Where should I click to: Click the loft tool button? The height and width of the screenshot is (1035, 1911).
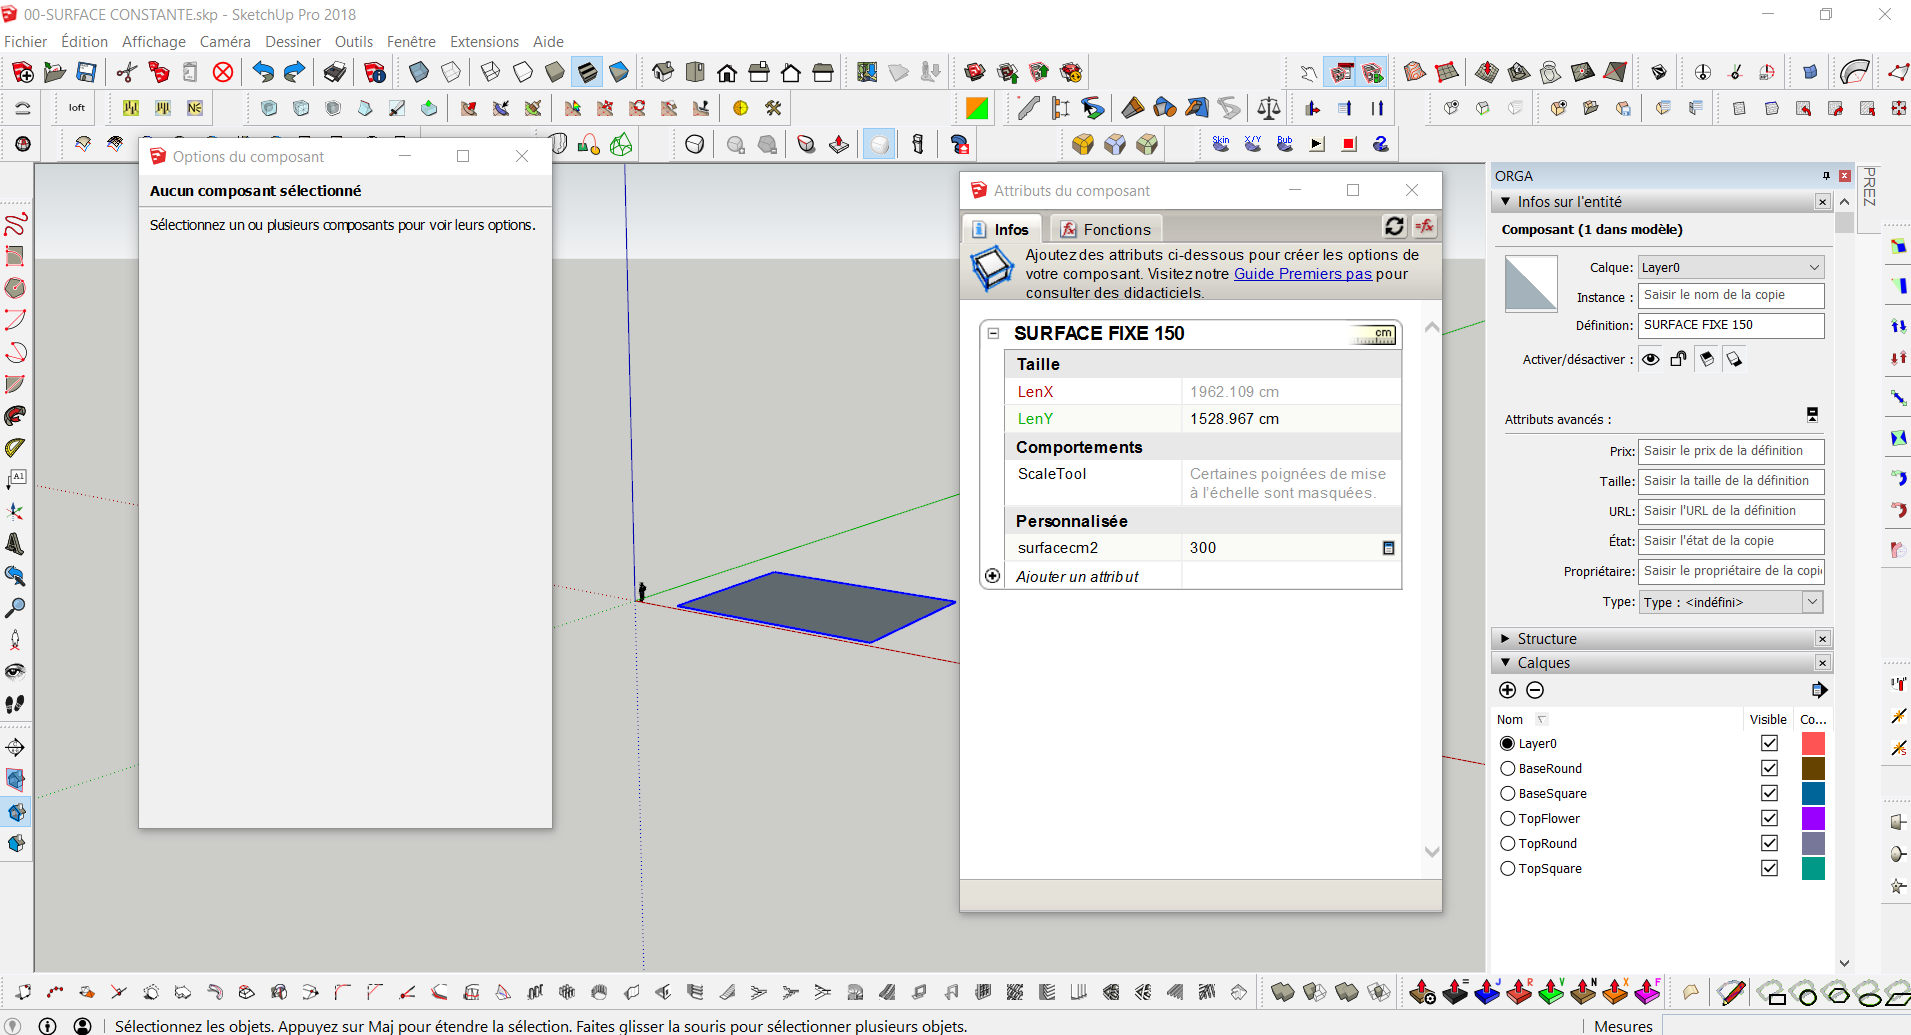click(77, 108)
